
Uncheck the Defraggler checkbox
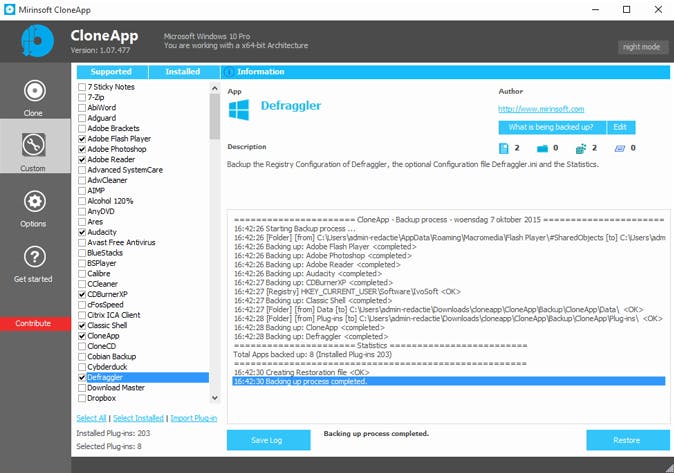[x=82, y=378]
